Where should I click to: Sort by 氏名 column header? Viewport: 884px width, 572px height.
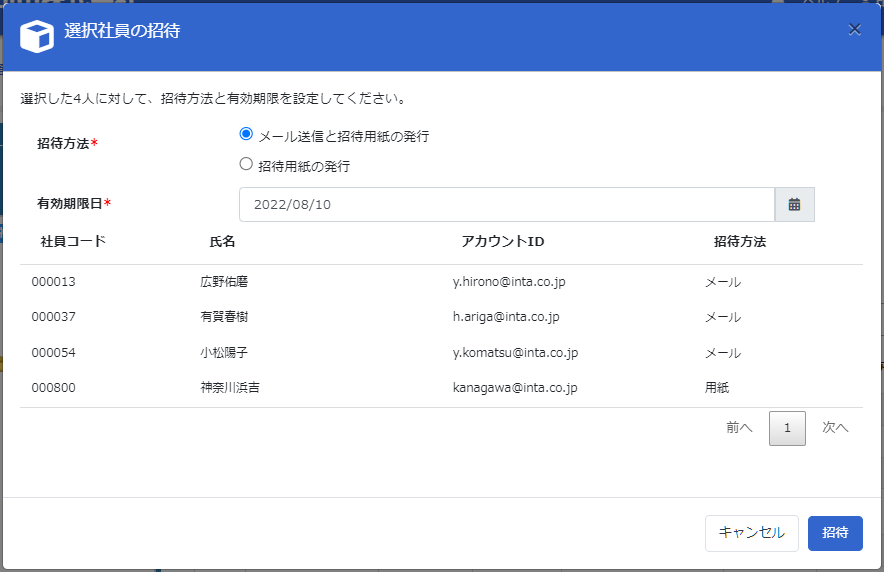tap(222, 242)
